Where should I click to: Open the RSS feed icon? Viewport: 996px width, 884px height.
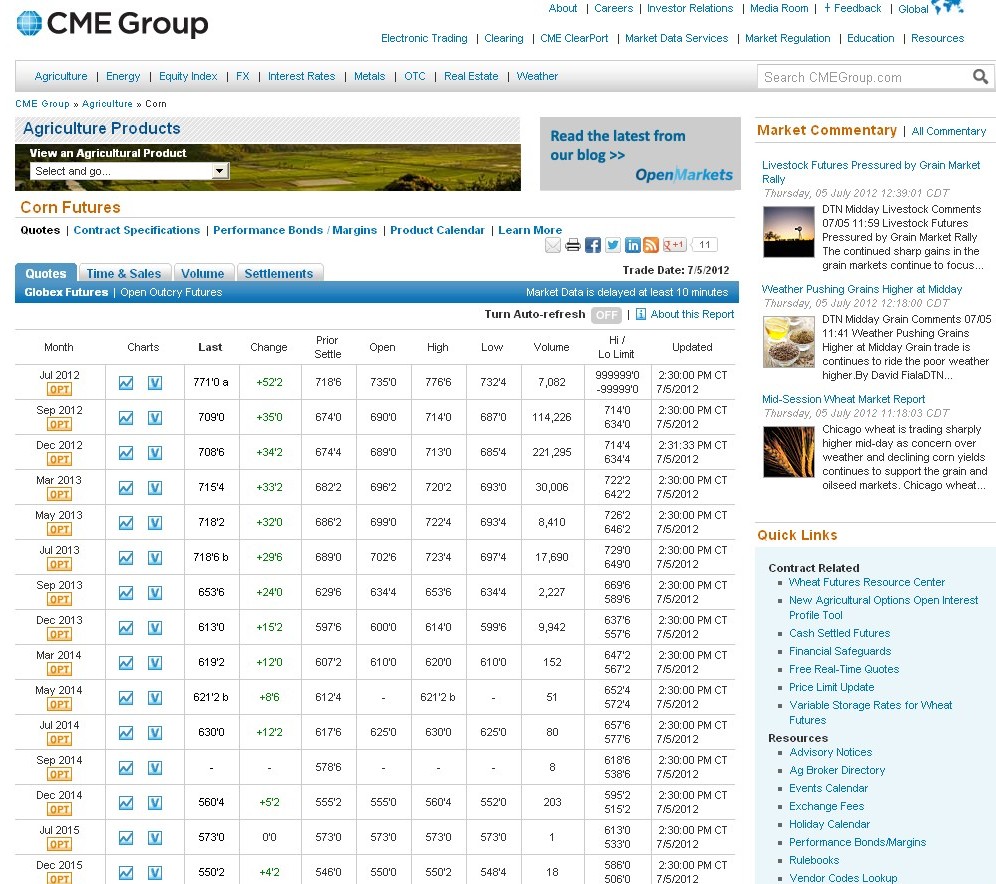click(651, 246)
